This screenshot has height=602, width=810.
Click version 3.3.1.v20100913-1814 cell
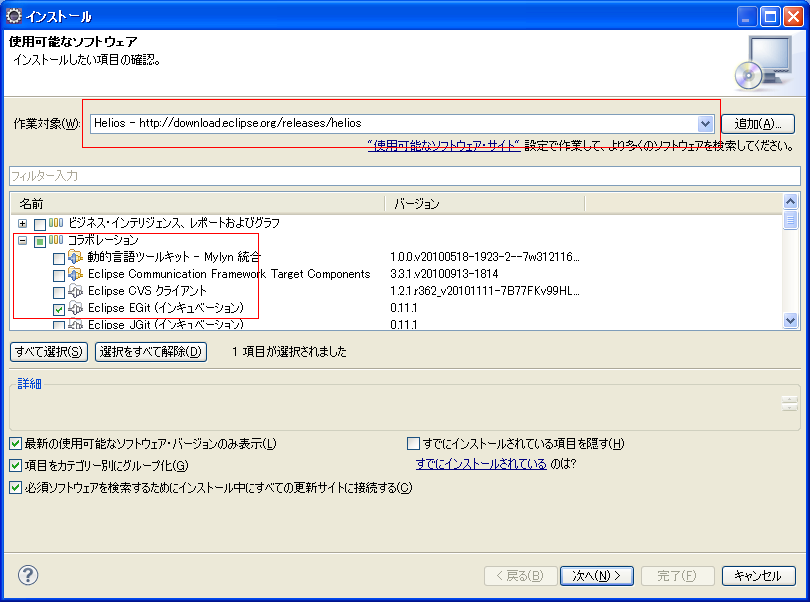pyautogui.click(x=444, y=273)
